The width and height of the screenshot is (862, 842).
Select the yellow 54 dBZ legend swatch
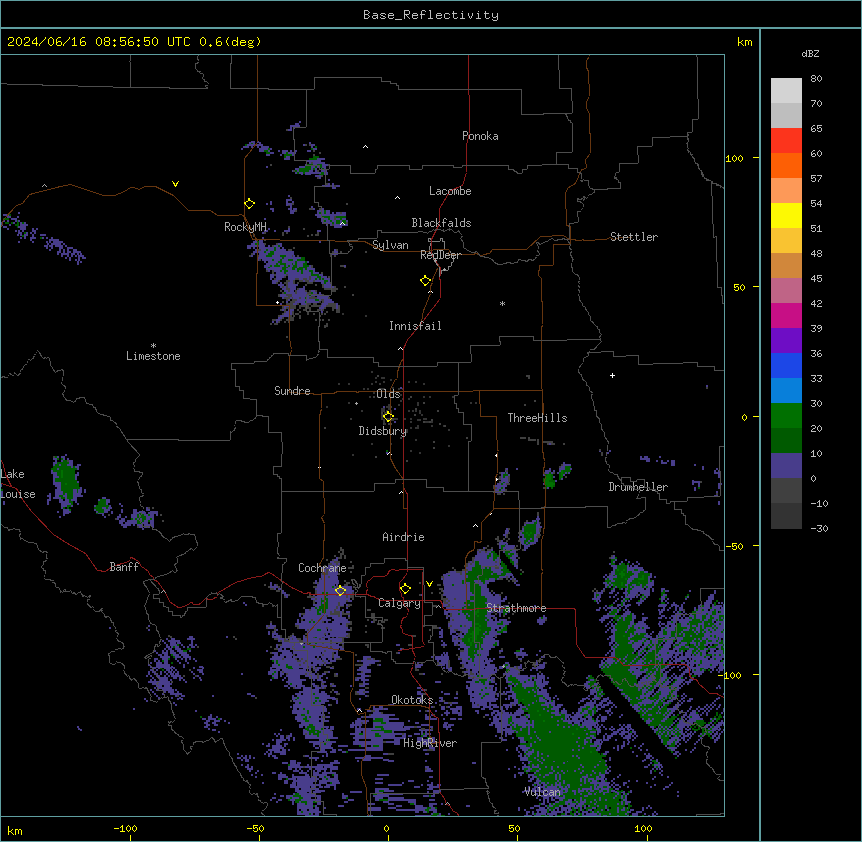click(786, 215)
